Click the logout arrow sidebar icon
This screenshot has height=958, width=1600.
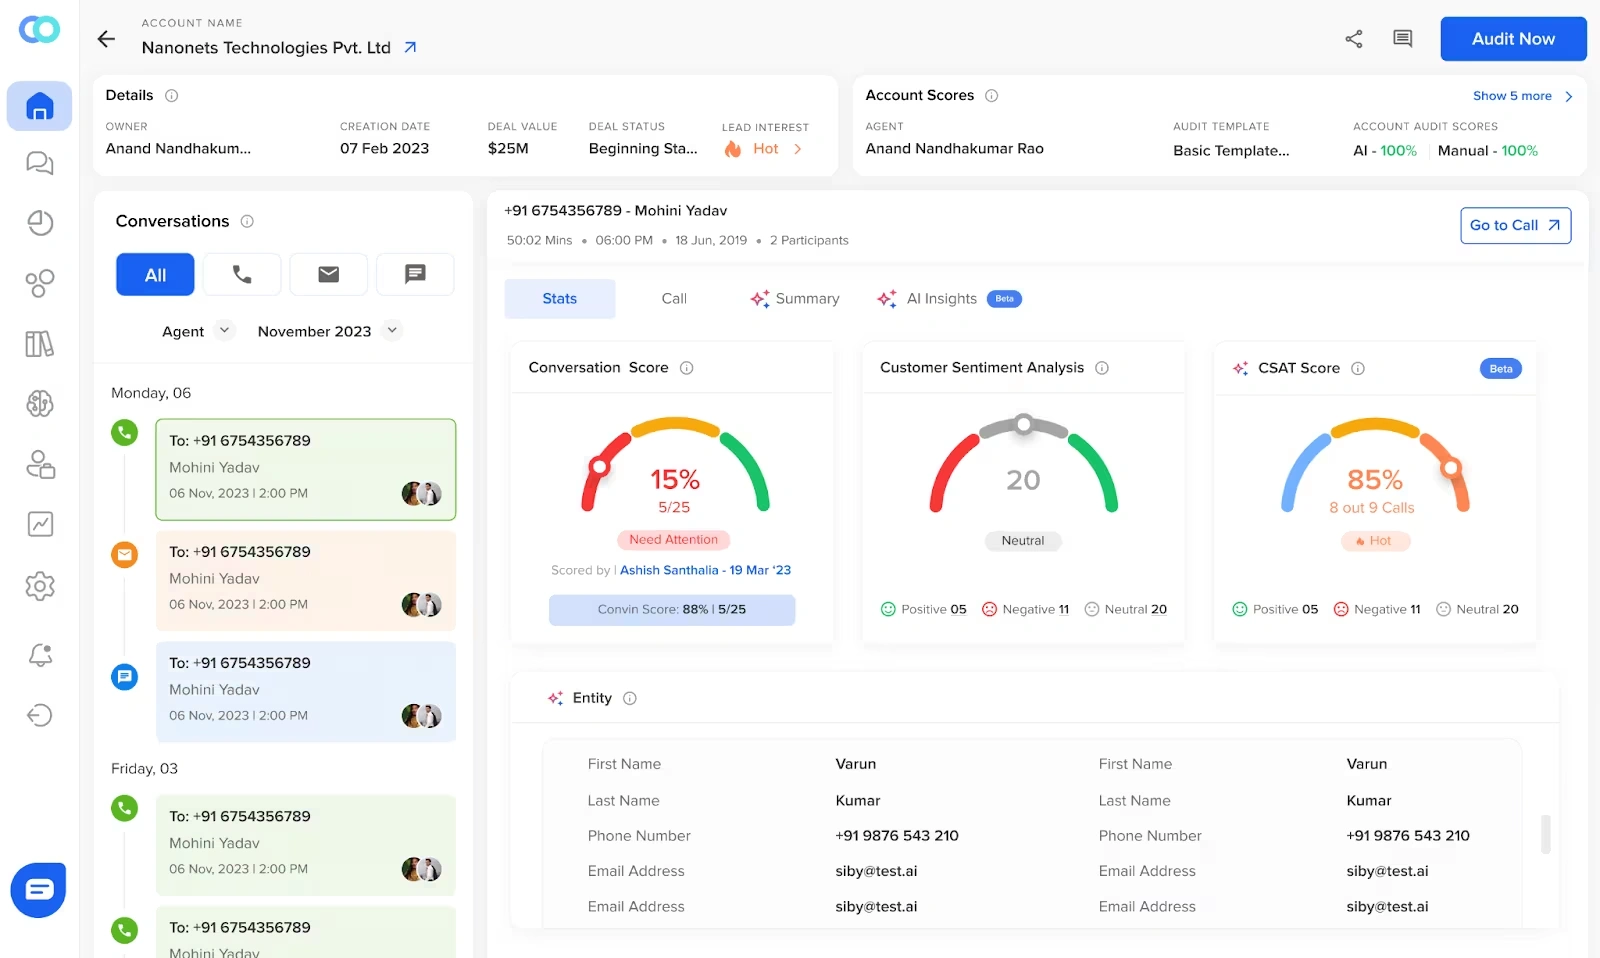click(40, 715)
